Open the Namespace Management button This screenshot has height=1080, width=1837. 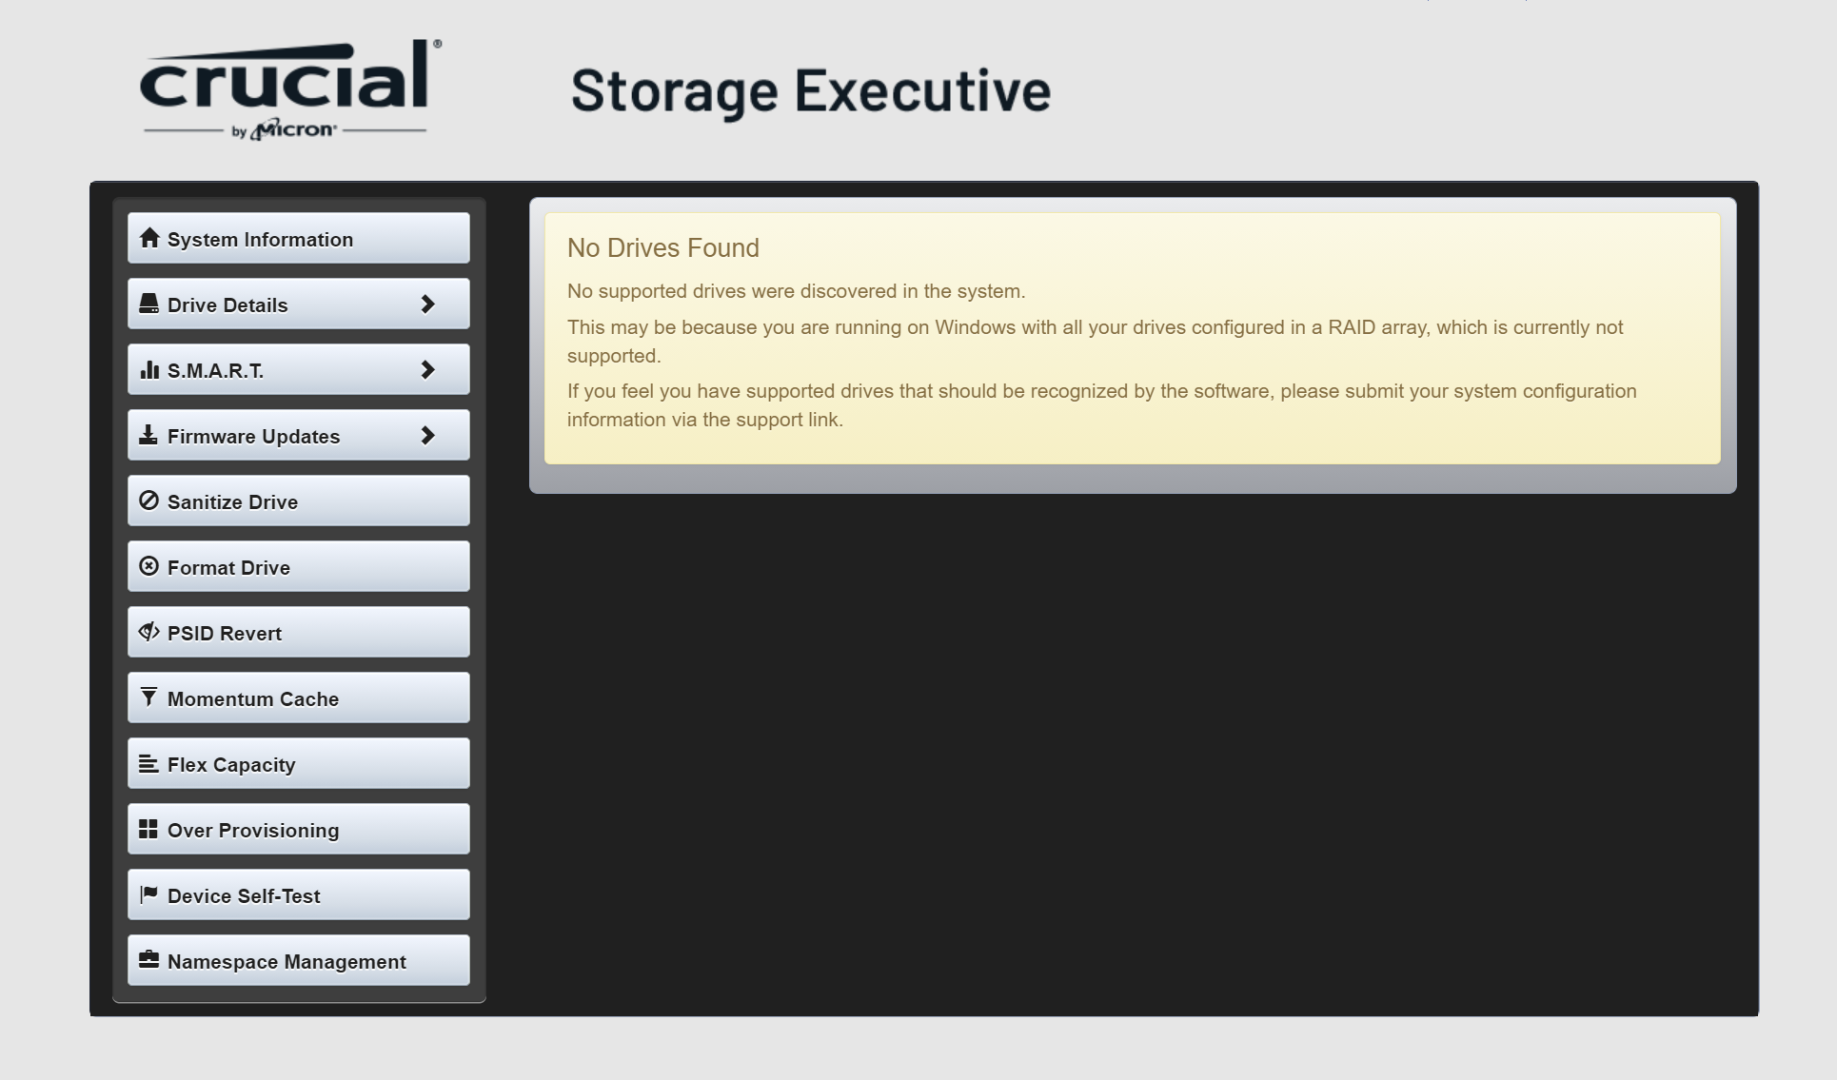click(x=298, y=961)
